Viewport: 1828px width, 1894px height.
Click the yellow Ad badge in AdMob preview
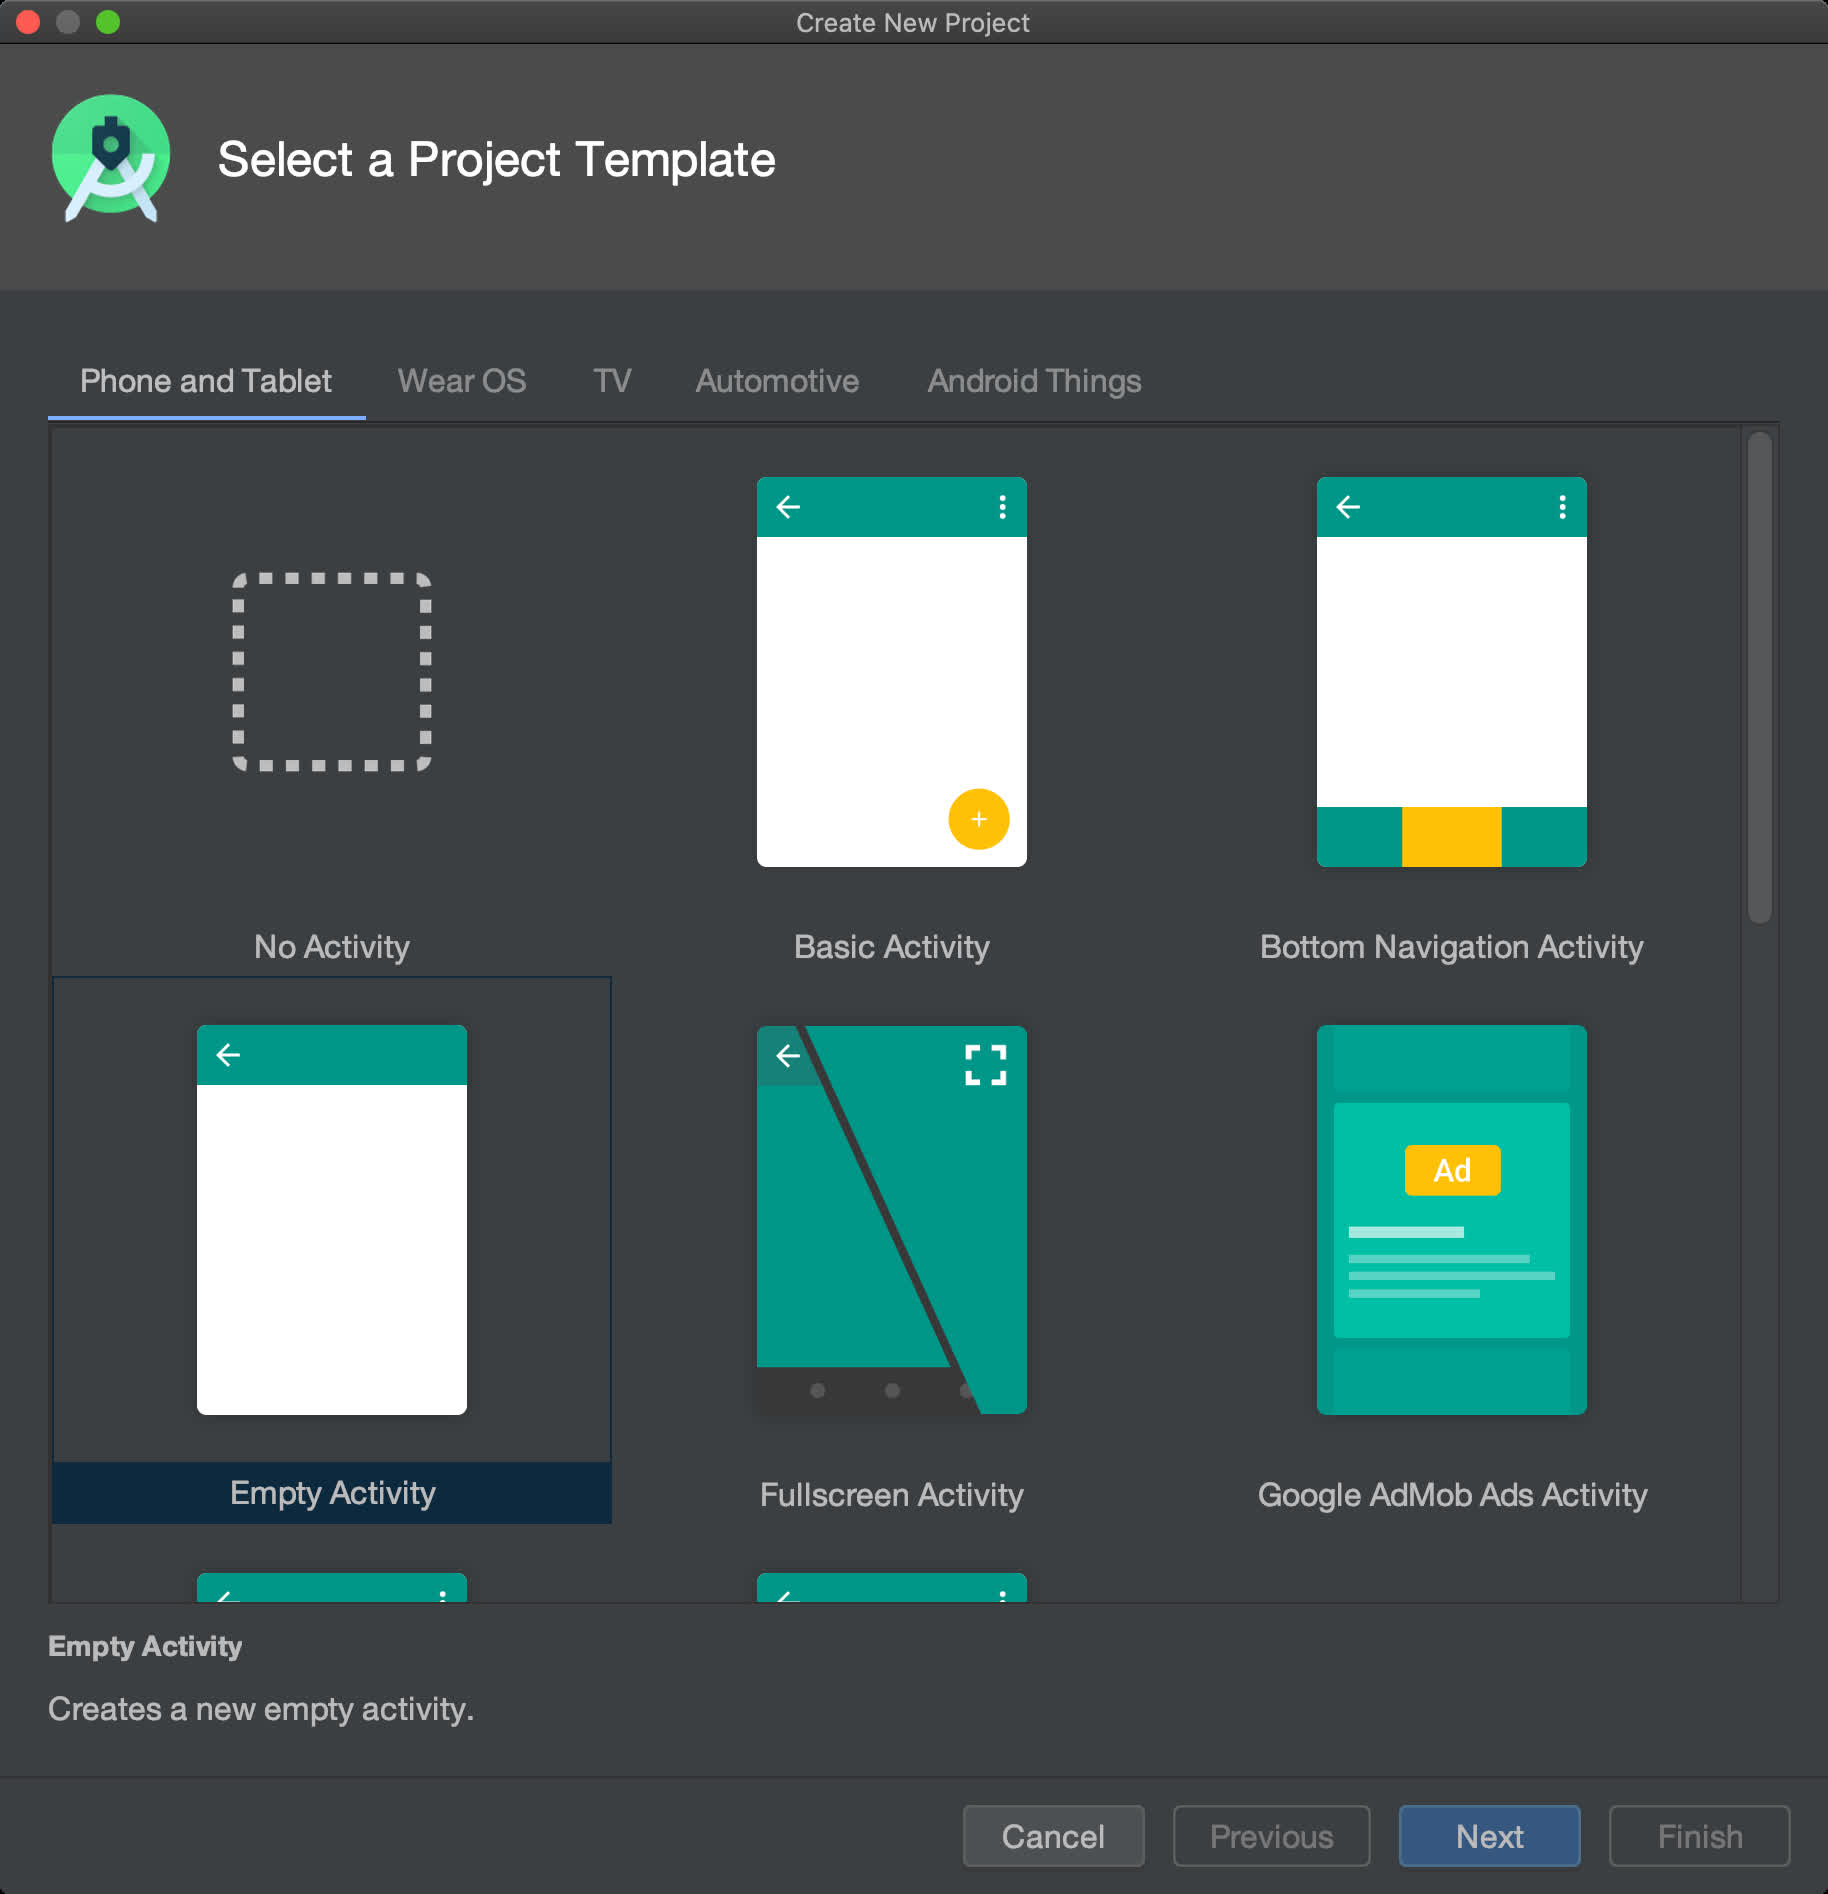(1452, 1170)
